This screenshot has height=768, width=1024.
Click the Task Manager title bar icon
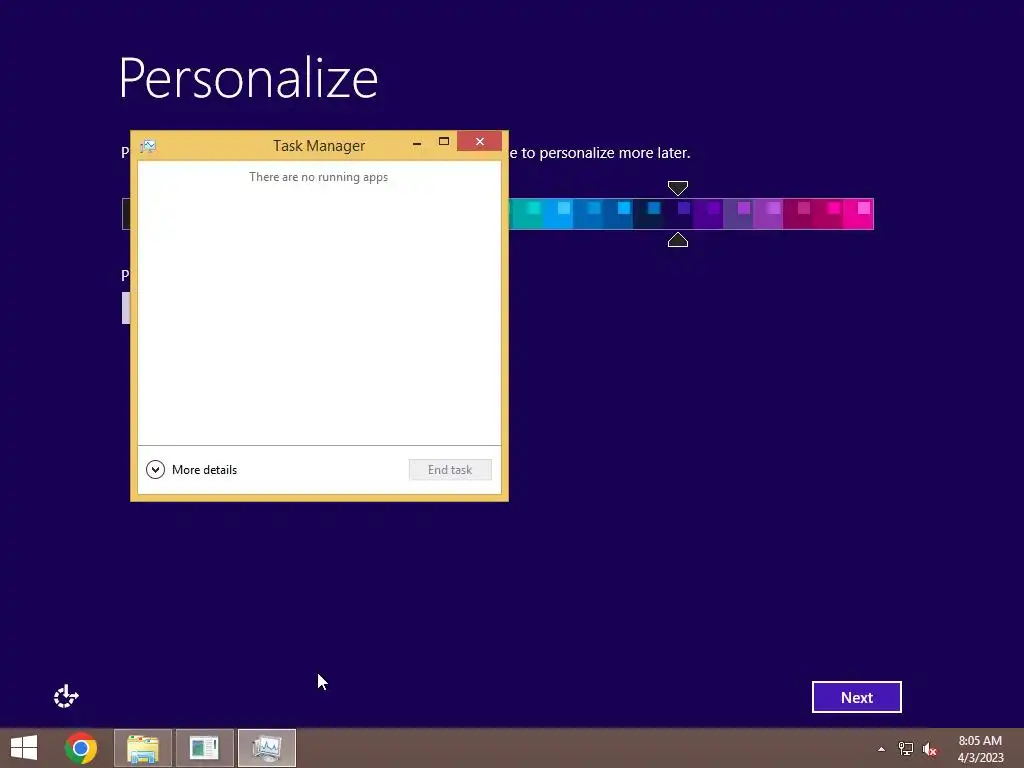pos(148,145)
